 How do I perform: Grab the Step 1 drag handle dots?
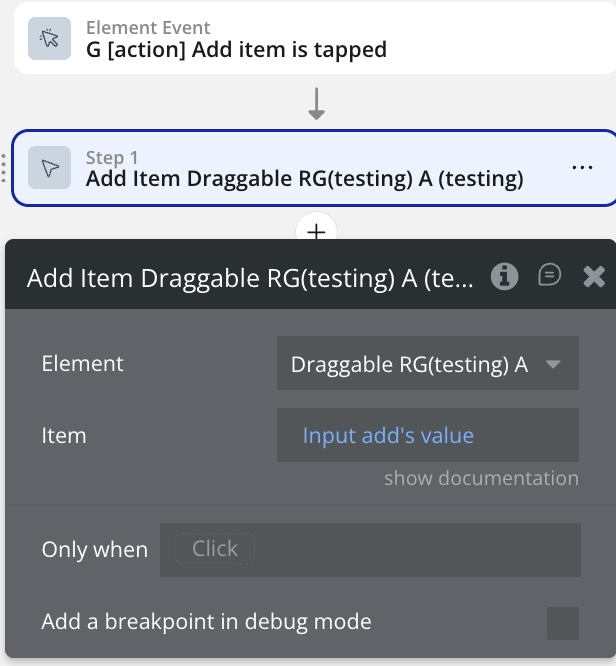coord(4,168)
